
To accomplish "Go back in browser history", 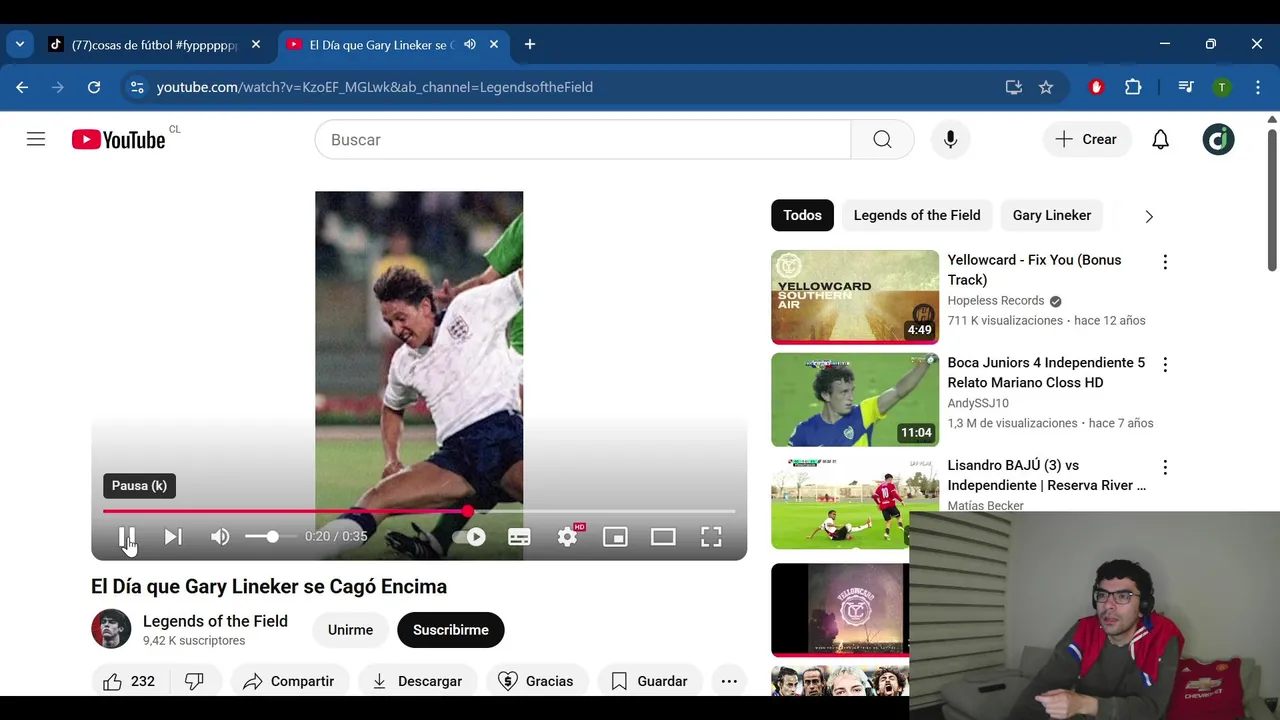I will 22,87.
